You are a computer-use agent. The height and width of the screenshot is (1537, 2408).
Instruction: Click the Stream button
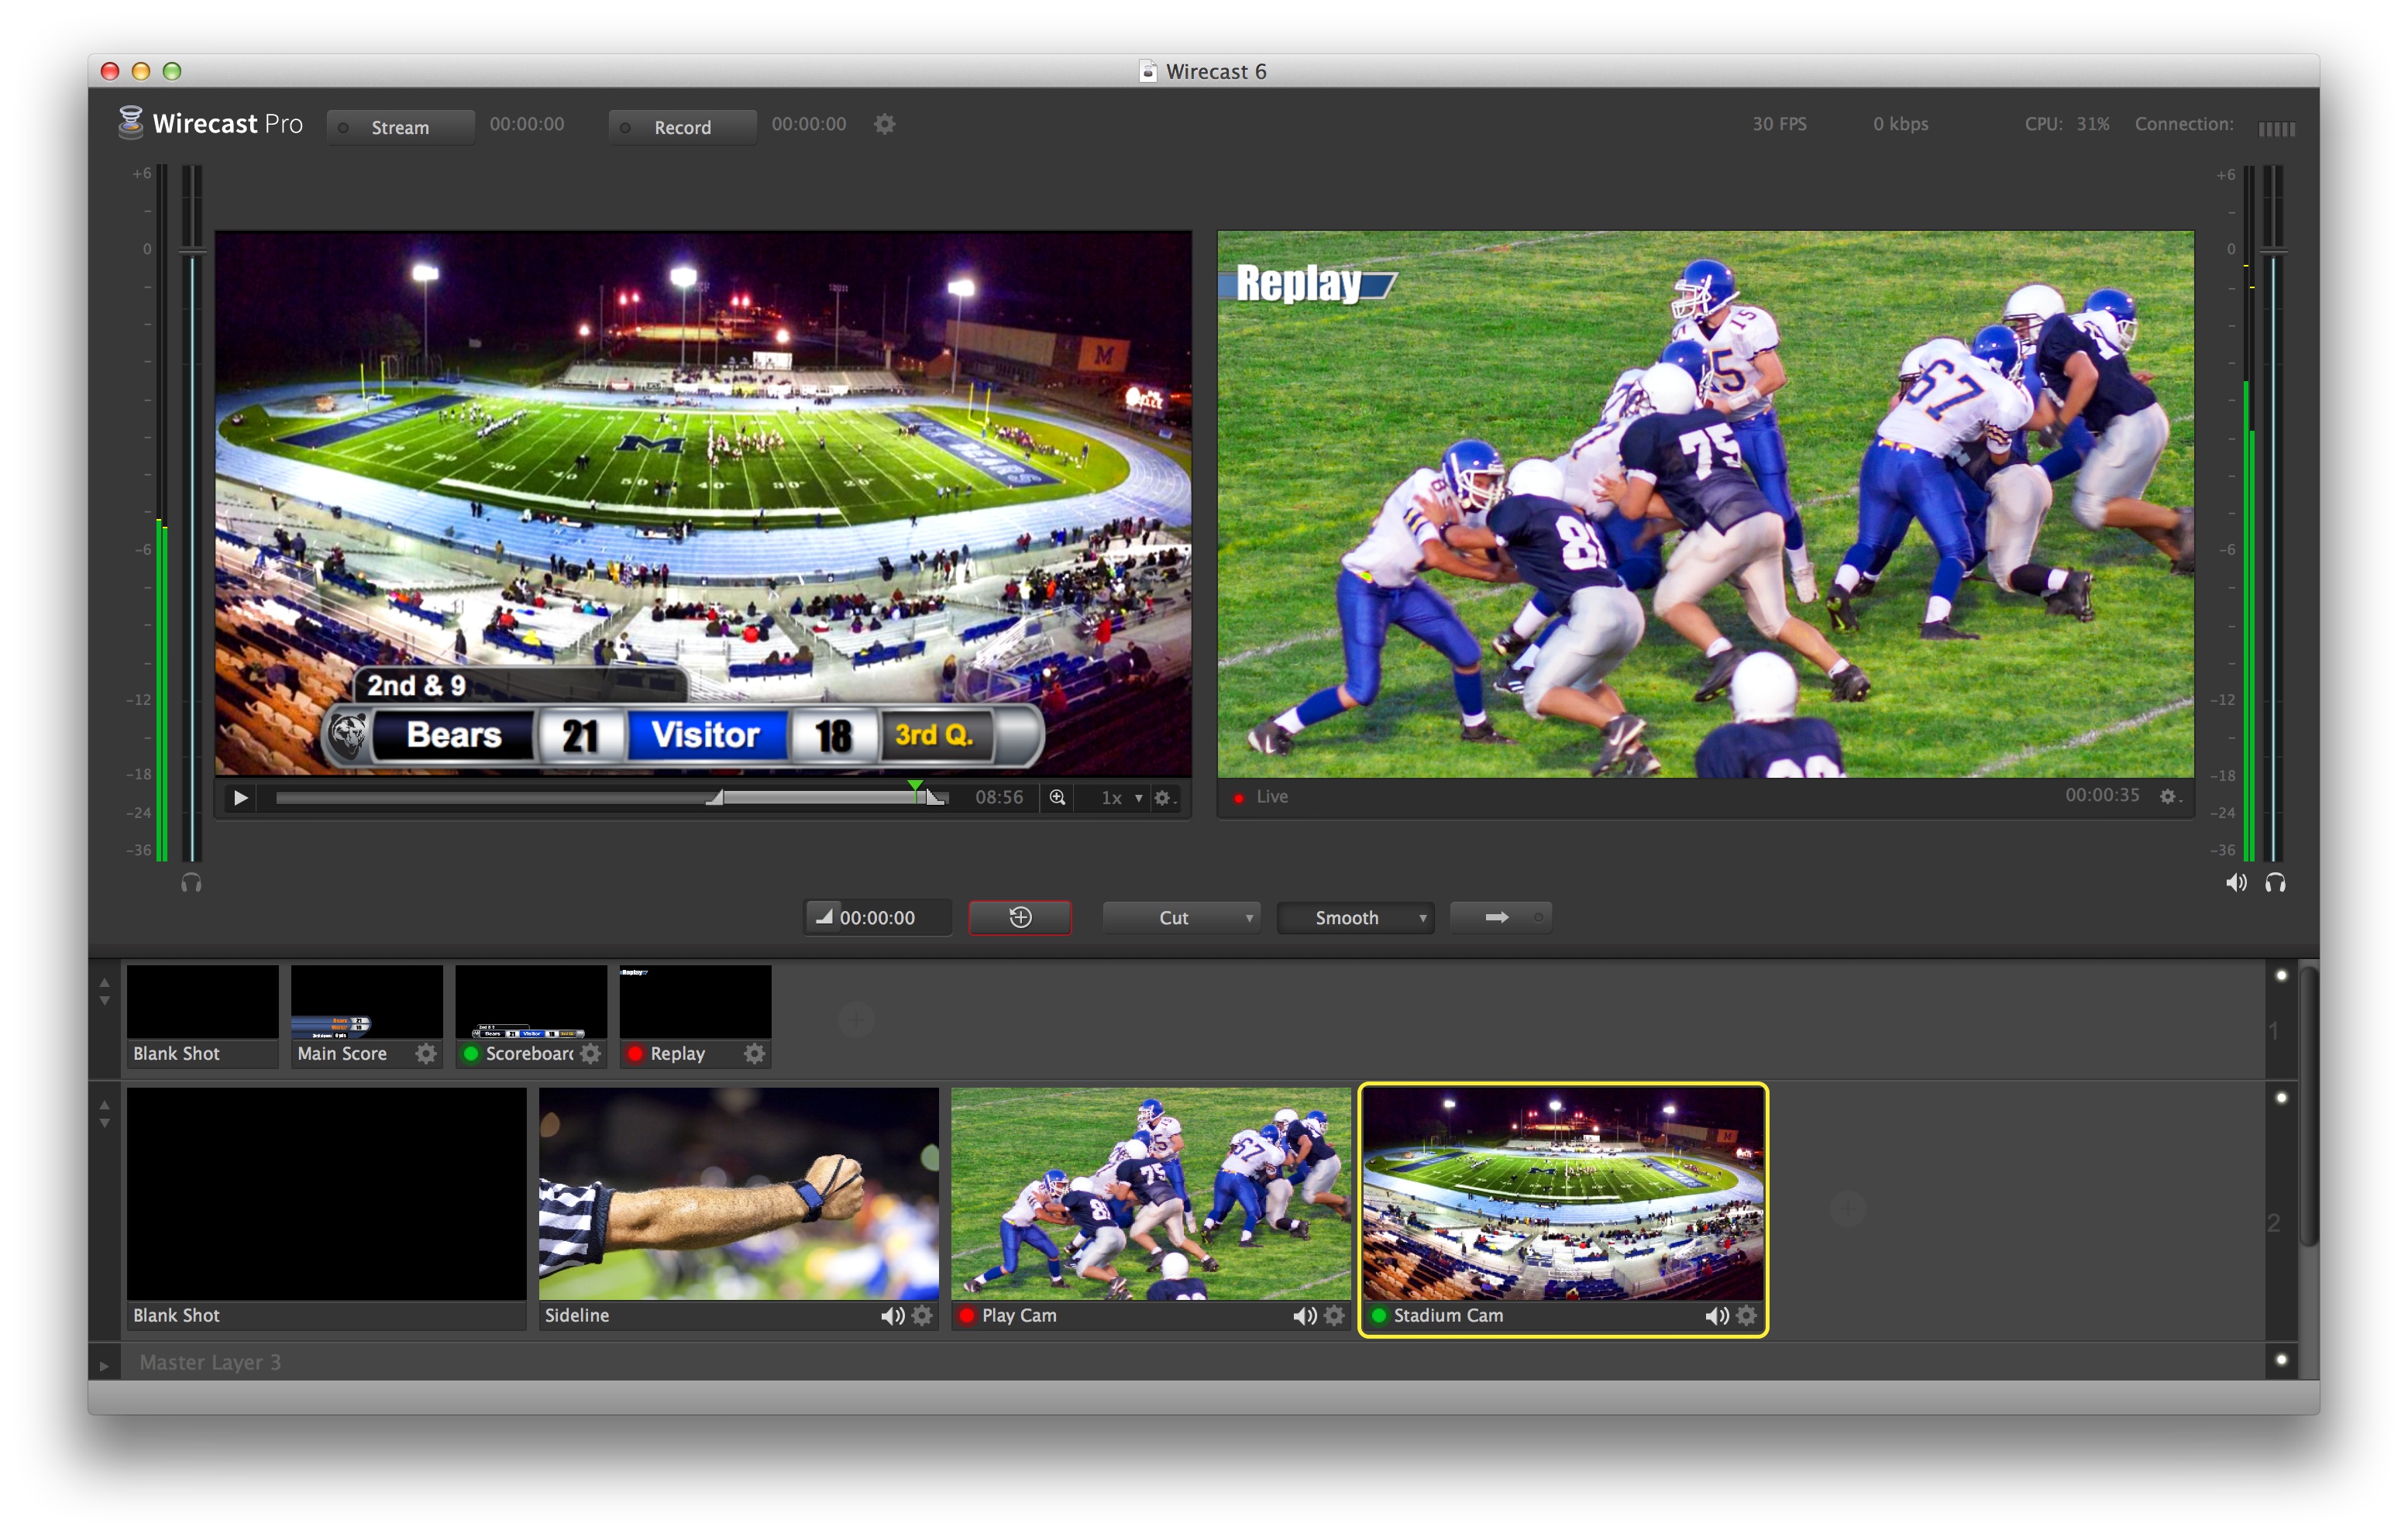click(x=400, y=127)
